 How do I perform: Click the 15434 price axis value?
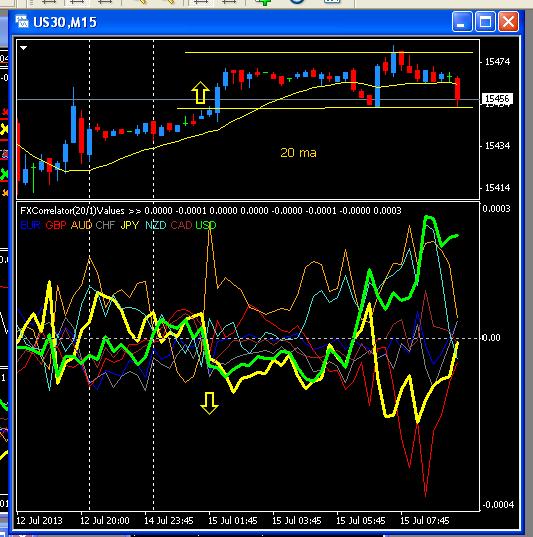pos(498,146)
